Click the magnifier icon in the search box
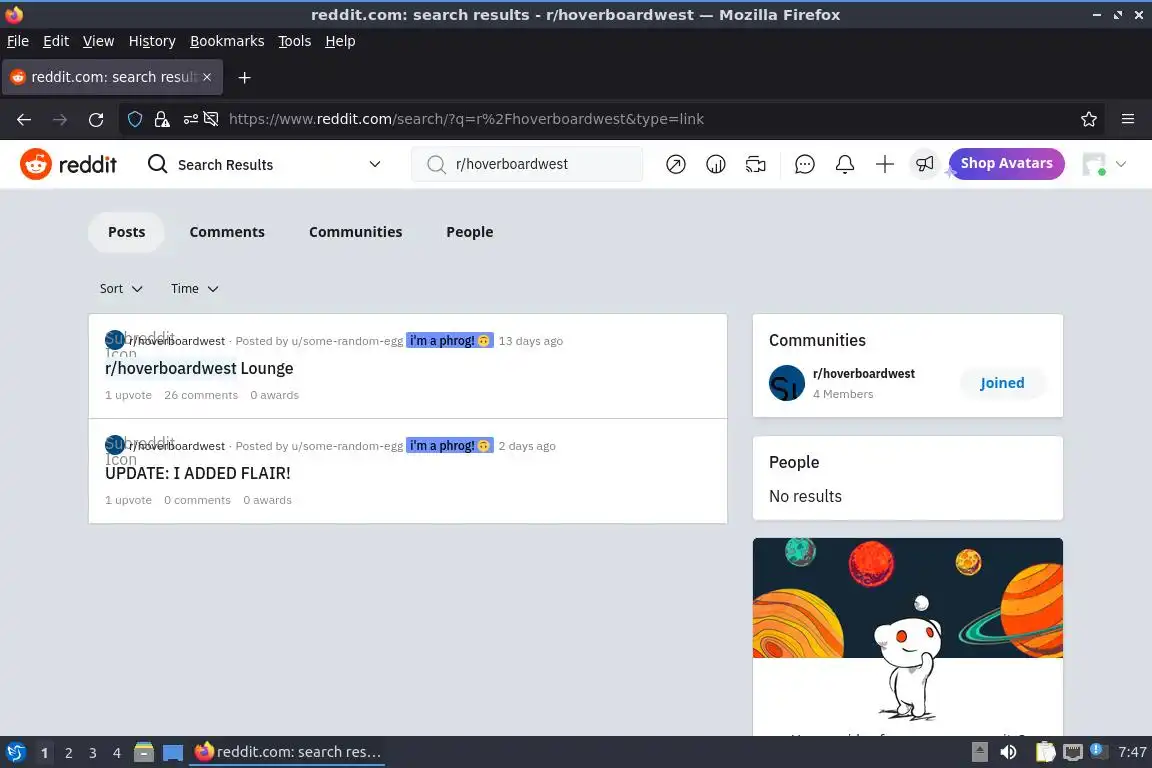Image resolution: width=1152 pixels, height=768 pixels. pos(436,165)
